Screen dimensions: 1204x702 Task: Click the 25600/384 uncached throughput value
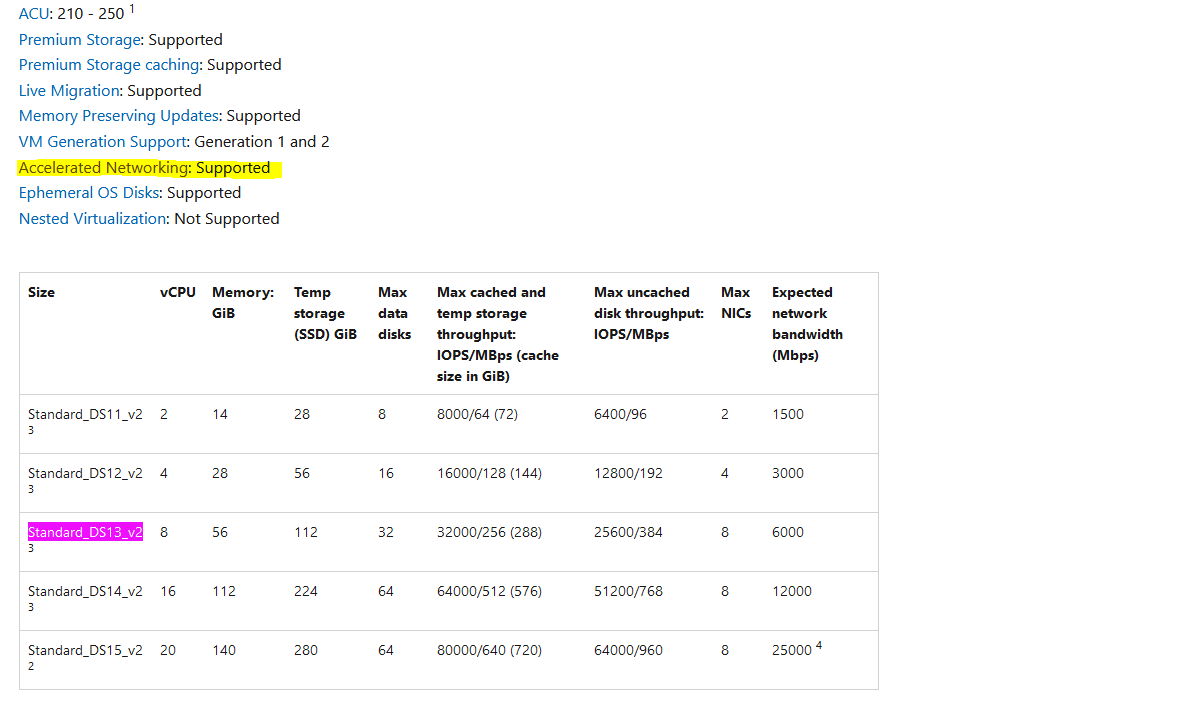point(628,532)
